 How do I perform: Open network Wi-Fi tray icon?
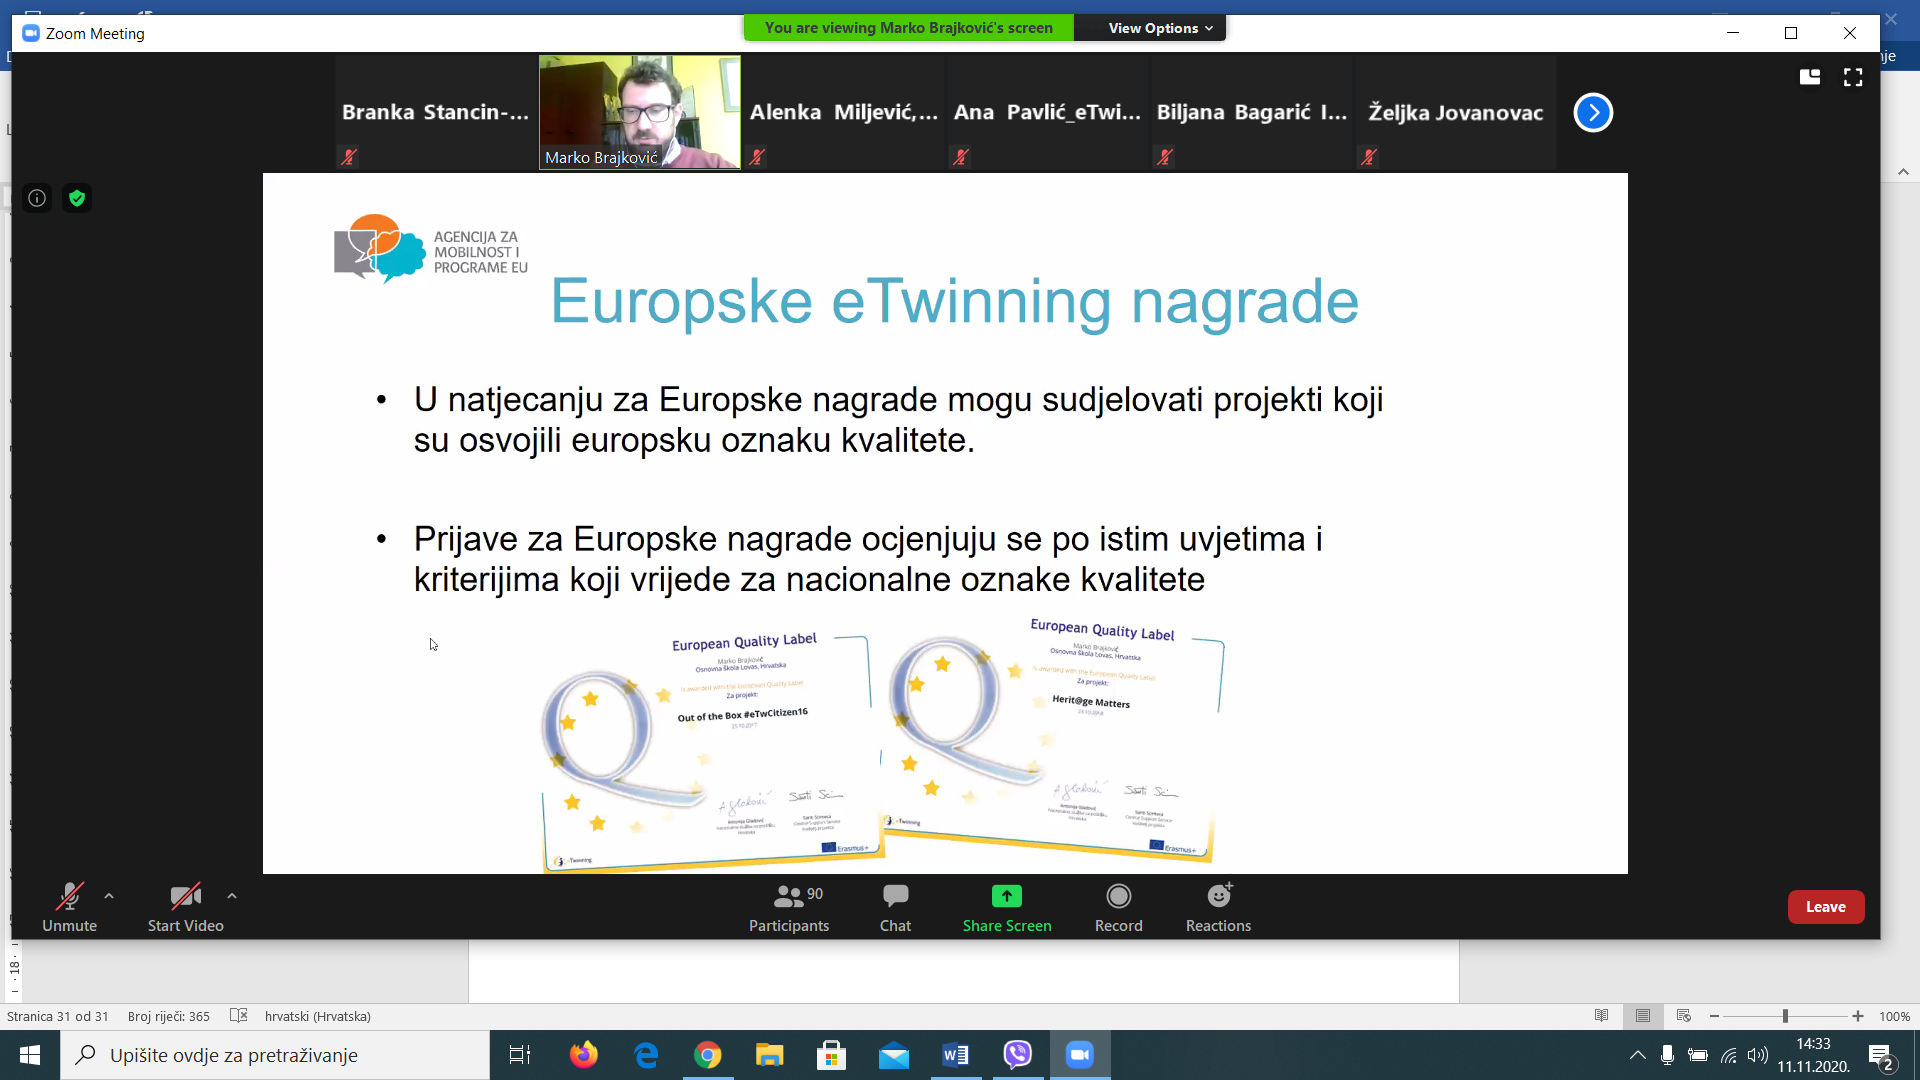[1728, 1055]
